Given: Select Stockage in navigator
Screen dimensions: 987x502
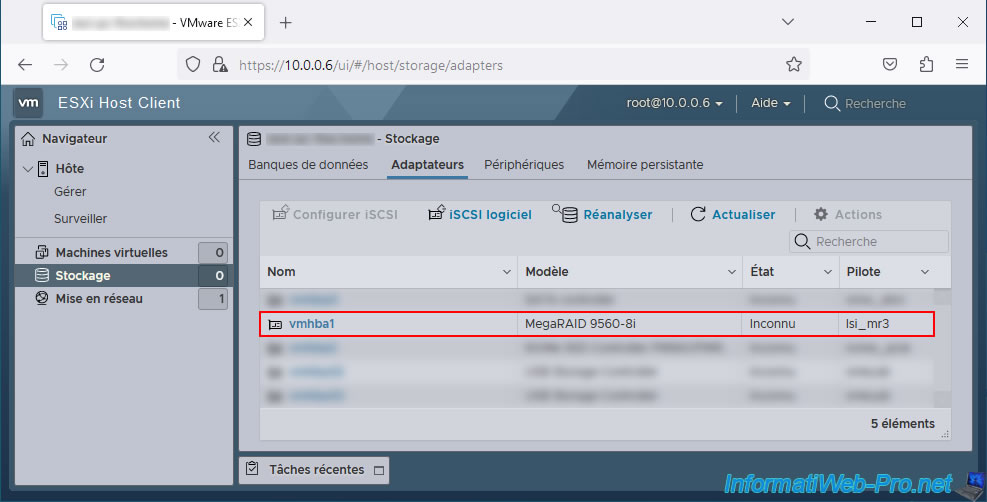Looking at the screenshot, I should tap(82, 276).
